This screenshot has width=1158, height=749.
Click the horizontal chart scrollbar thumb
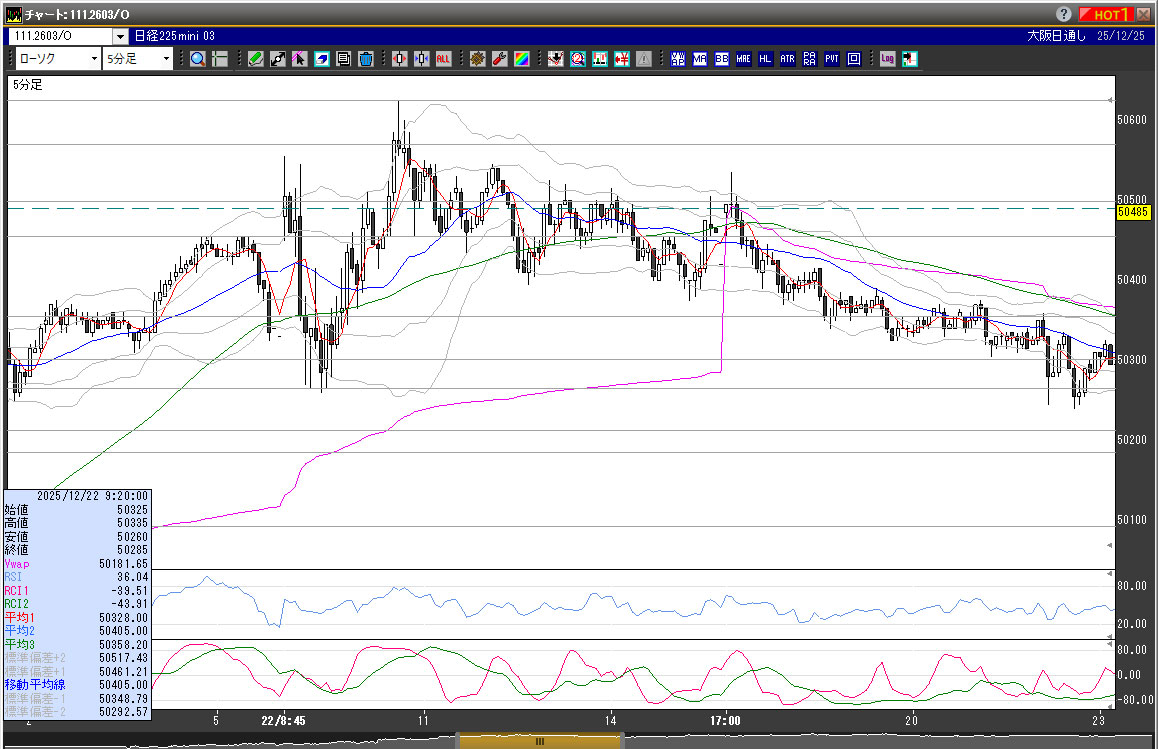(540, 741)
